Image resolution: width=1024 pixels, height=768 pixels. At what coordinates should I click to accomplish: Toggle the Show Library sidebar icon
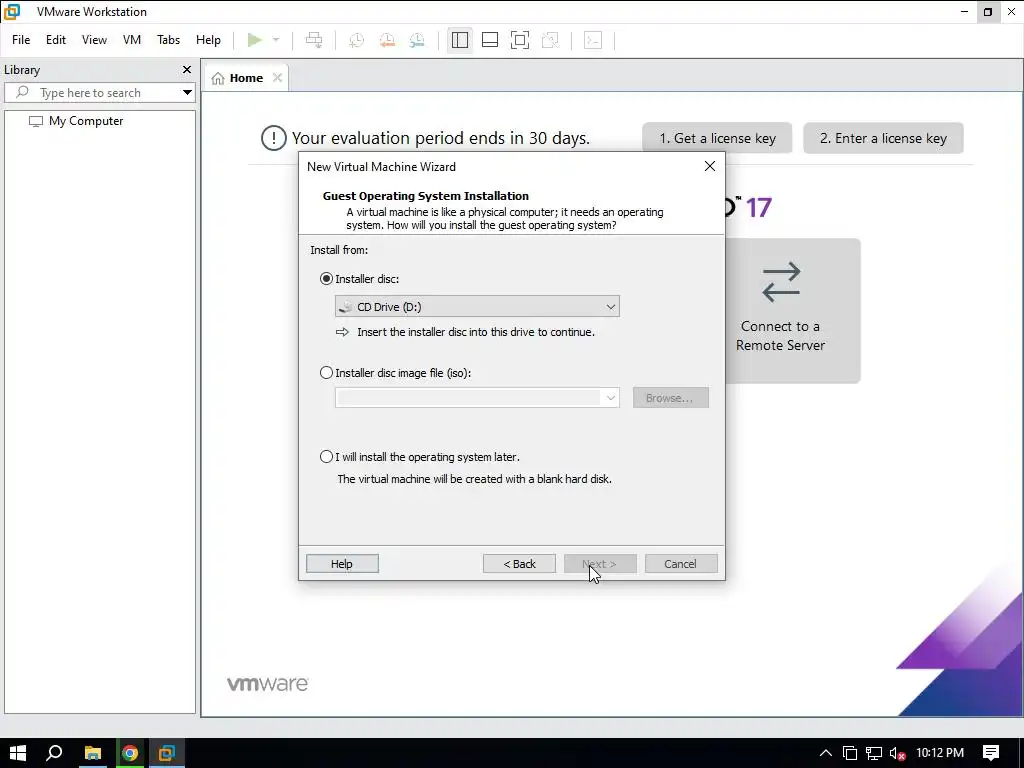[460, 40]
